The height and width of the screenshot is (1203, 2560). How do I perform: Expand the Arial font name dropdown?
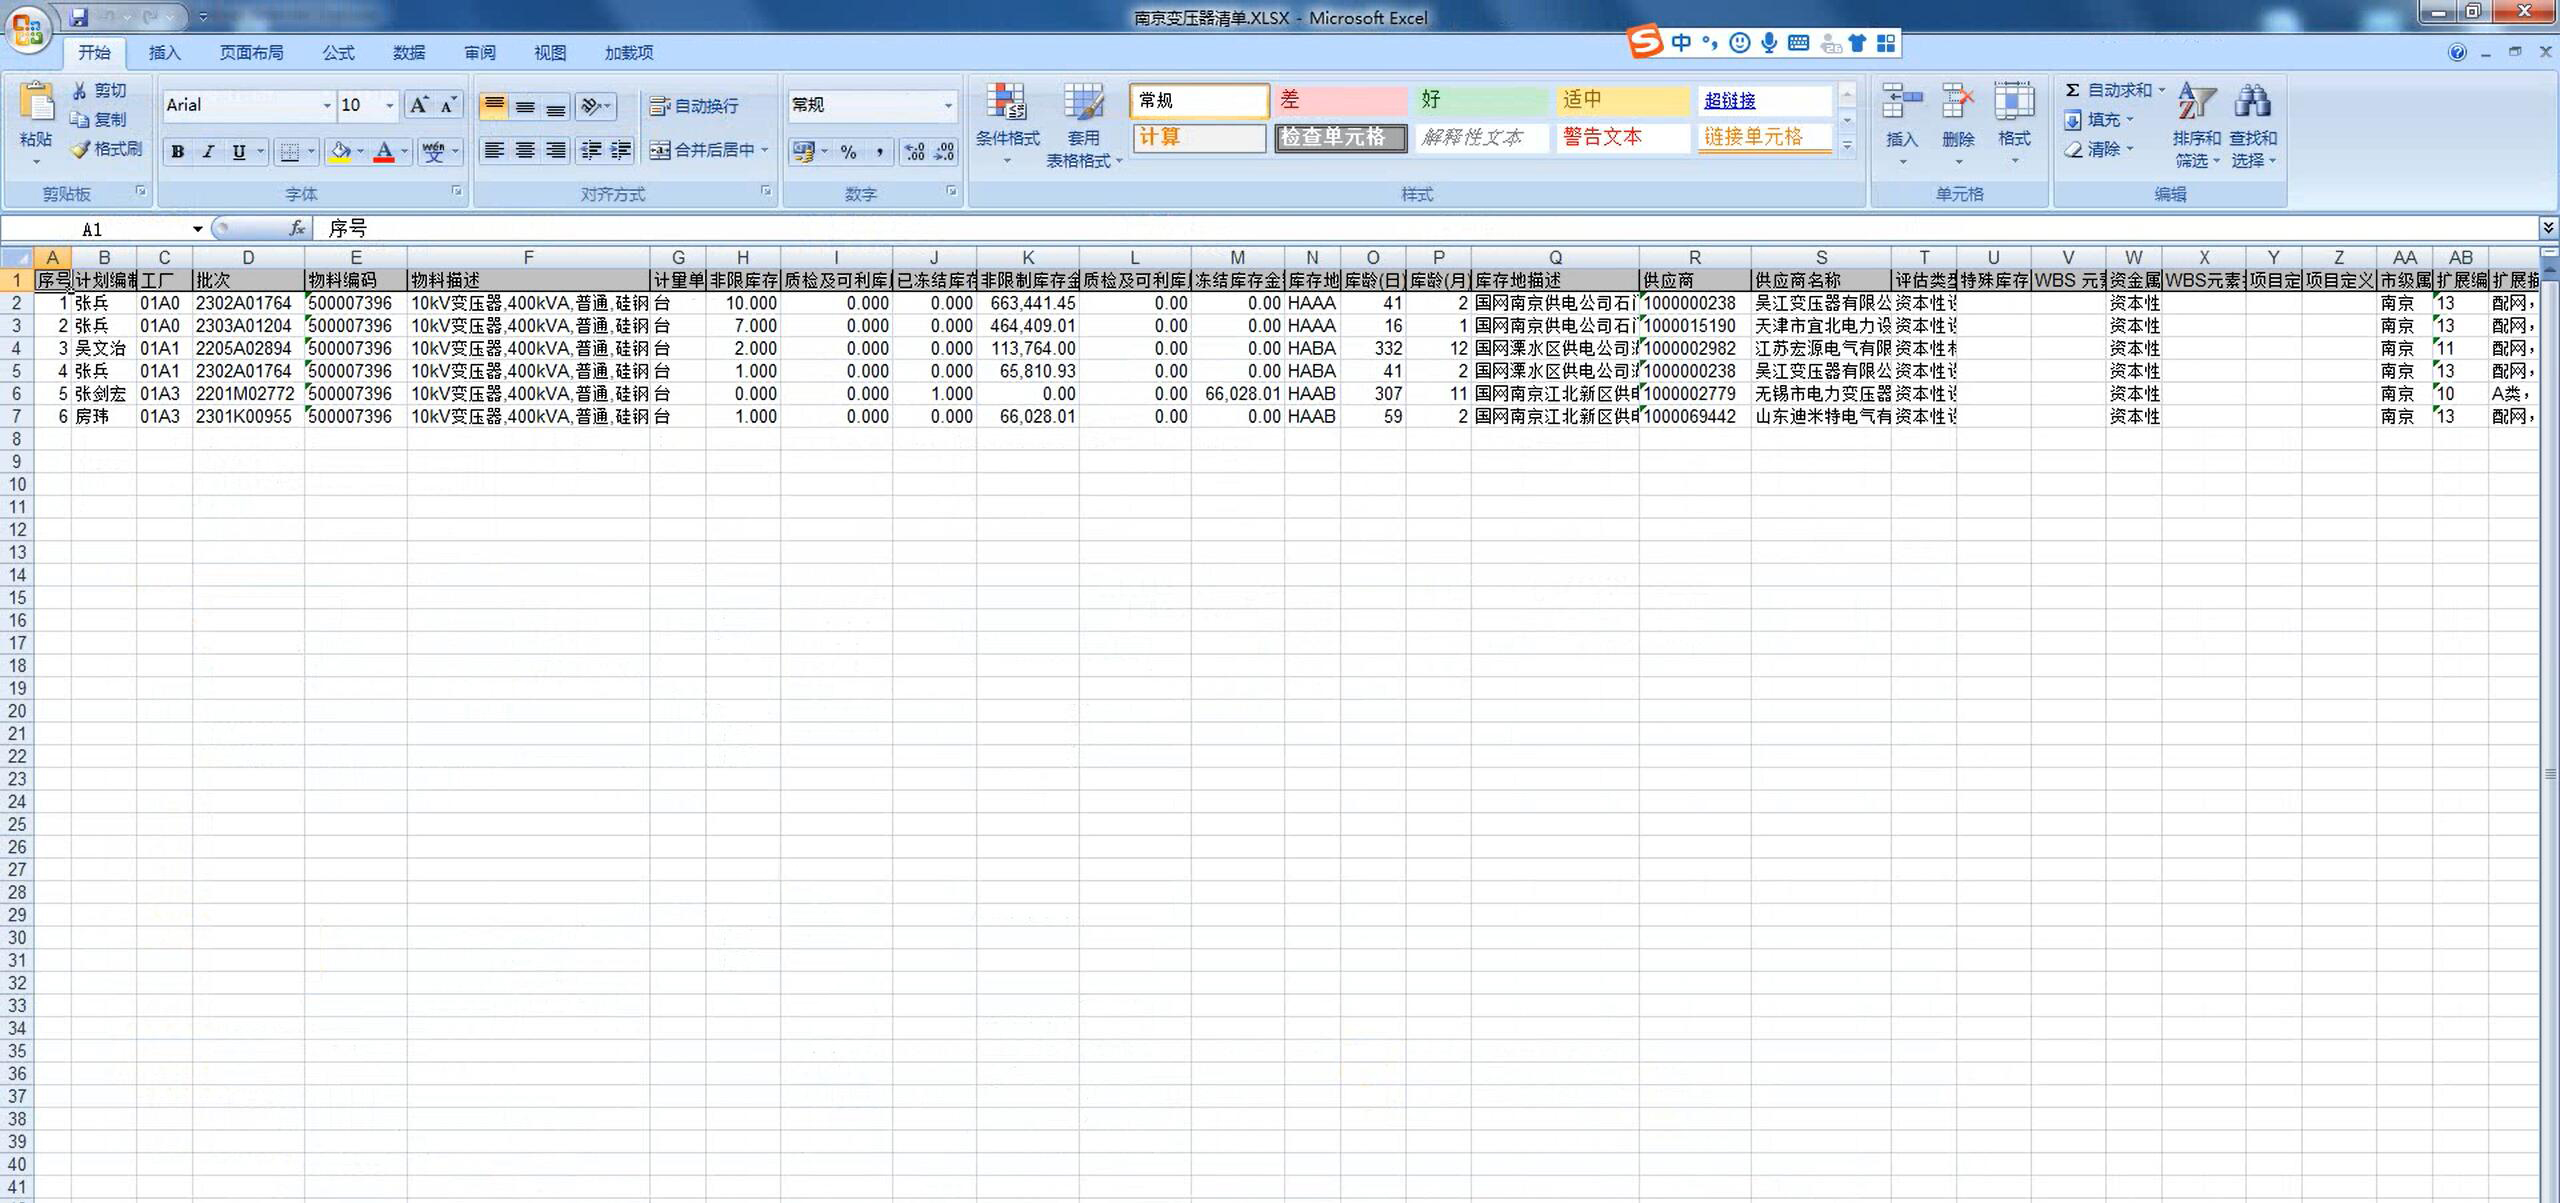click(x=326, y=106)
